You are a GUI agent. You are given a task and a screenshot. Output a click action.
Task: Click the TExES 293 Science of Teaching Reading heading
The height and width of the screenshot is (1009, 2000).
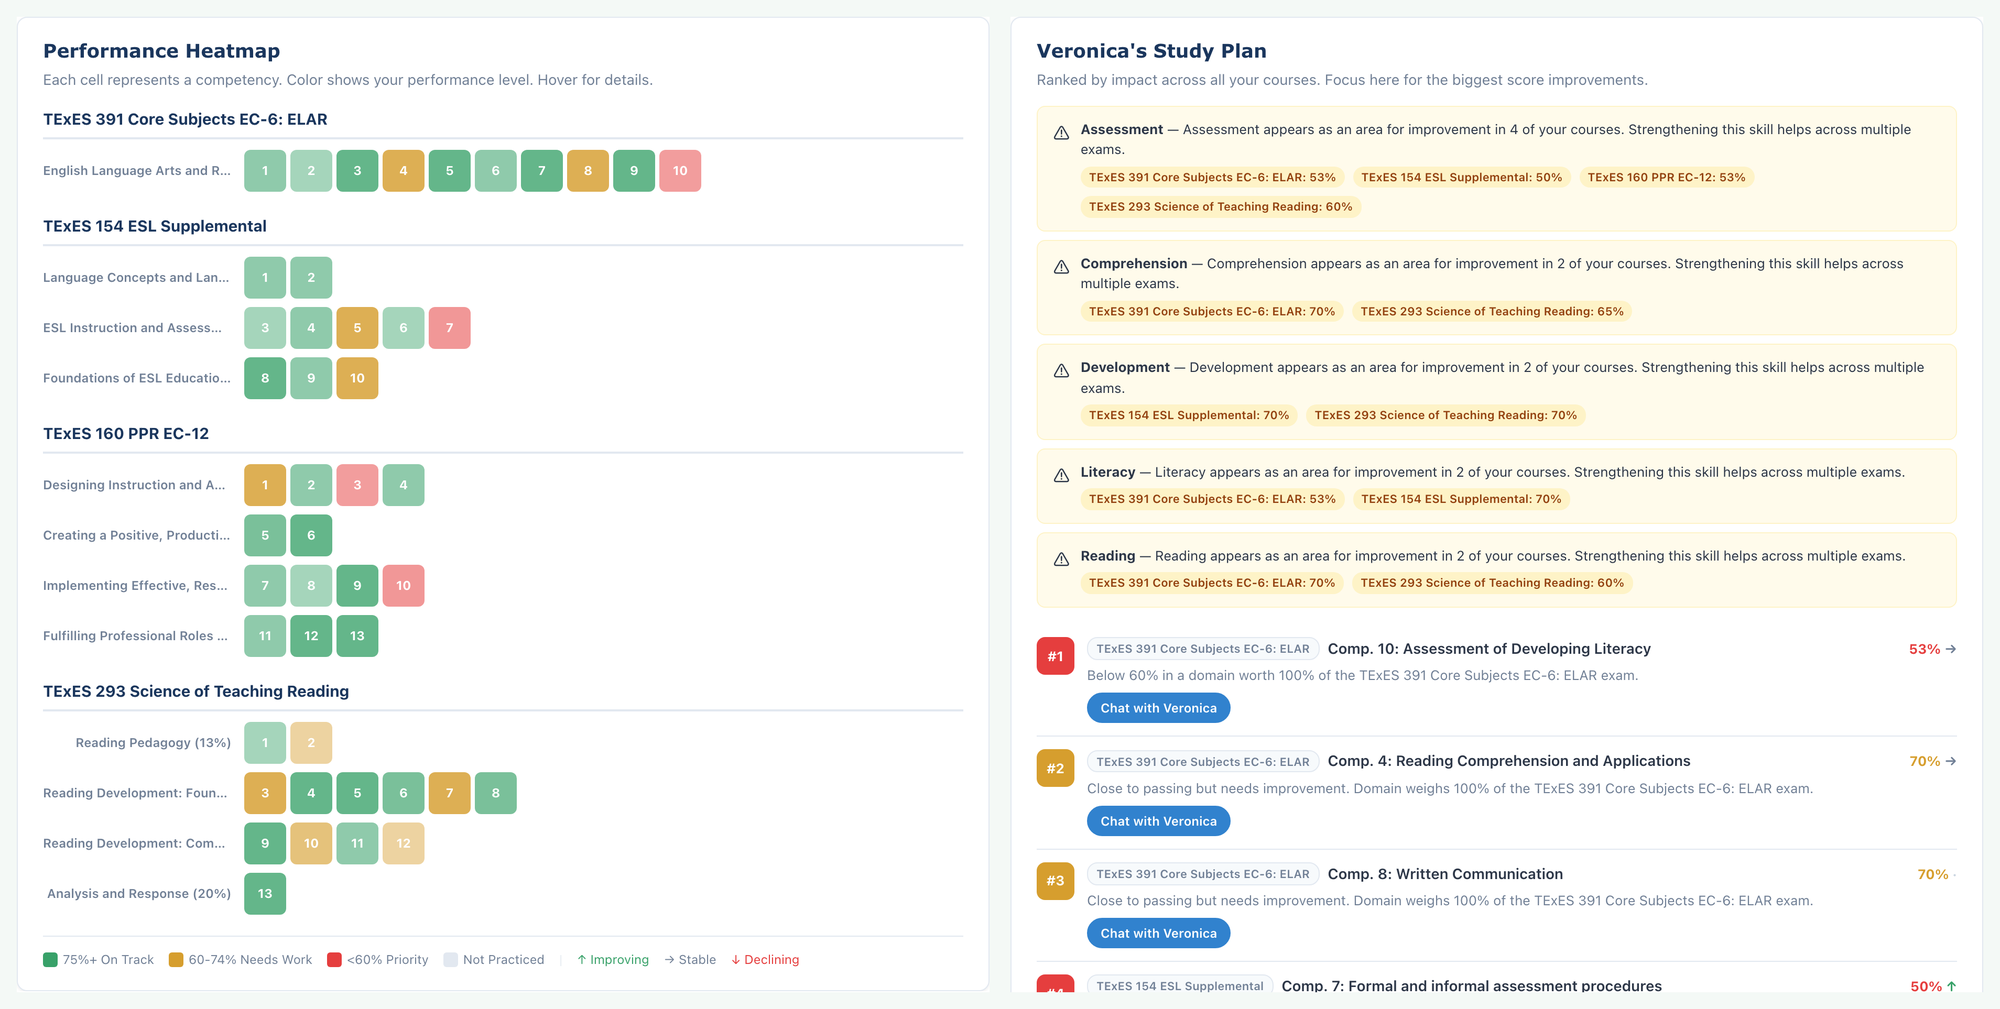(x=196, y=691)
